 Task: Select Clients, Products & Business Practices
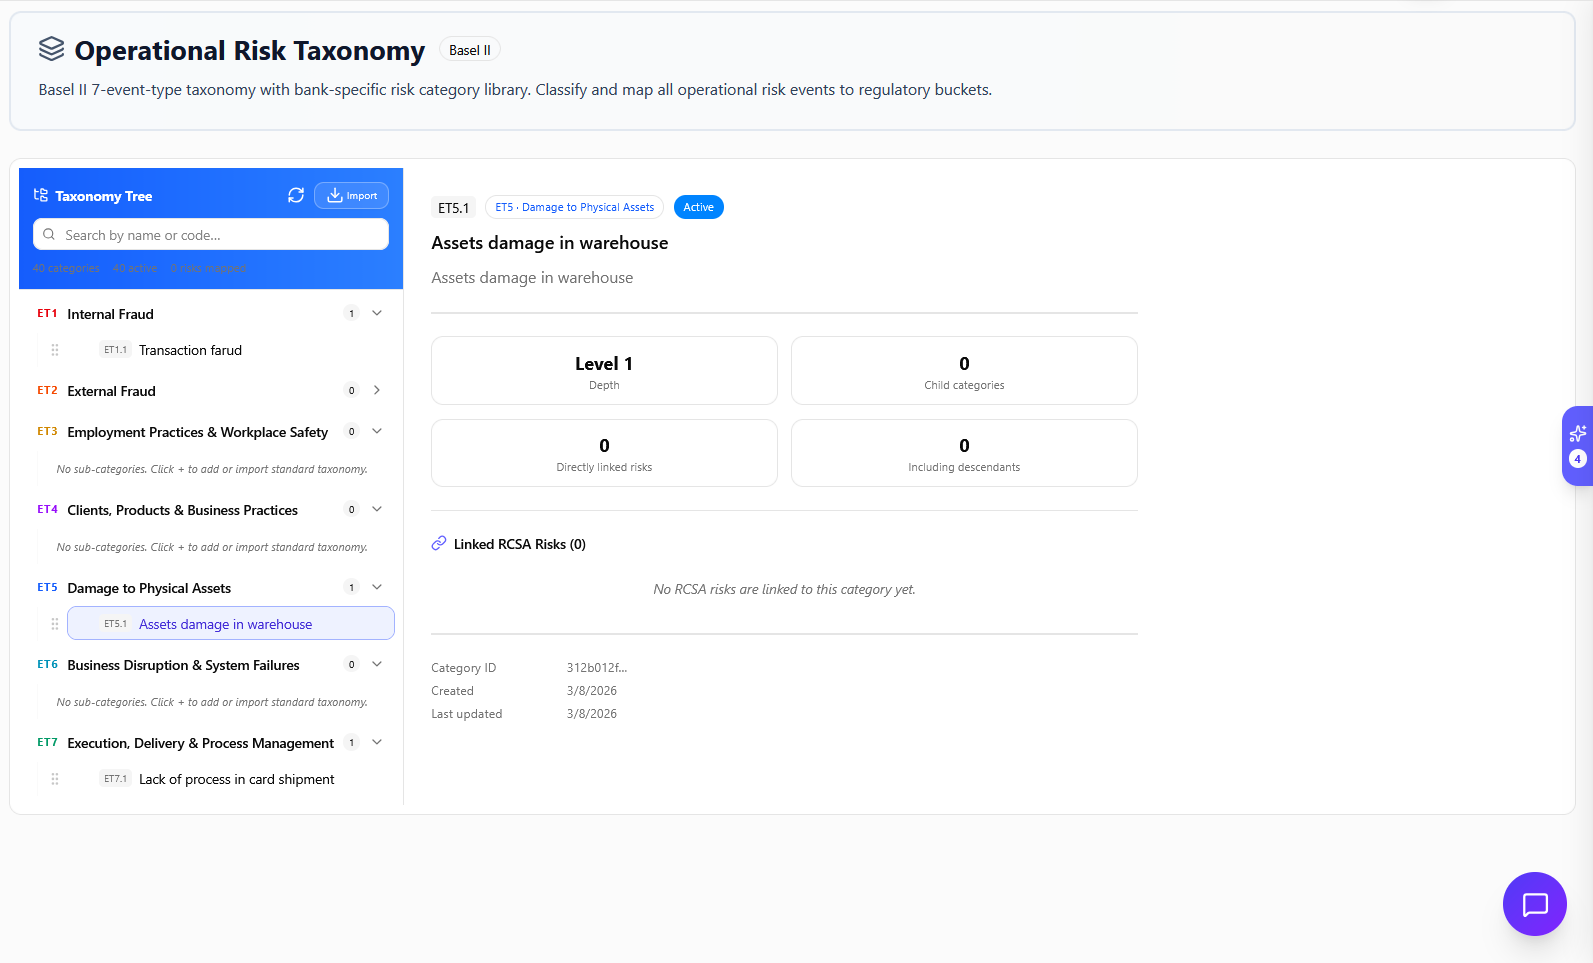182,510
